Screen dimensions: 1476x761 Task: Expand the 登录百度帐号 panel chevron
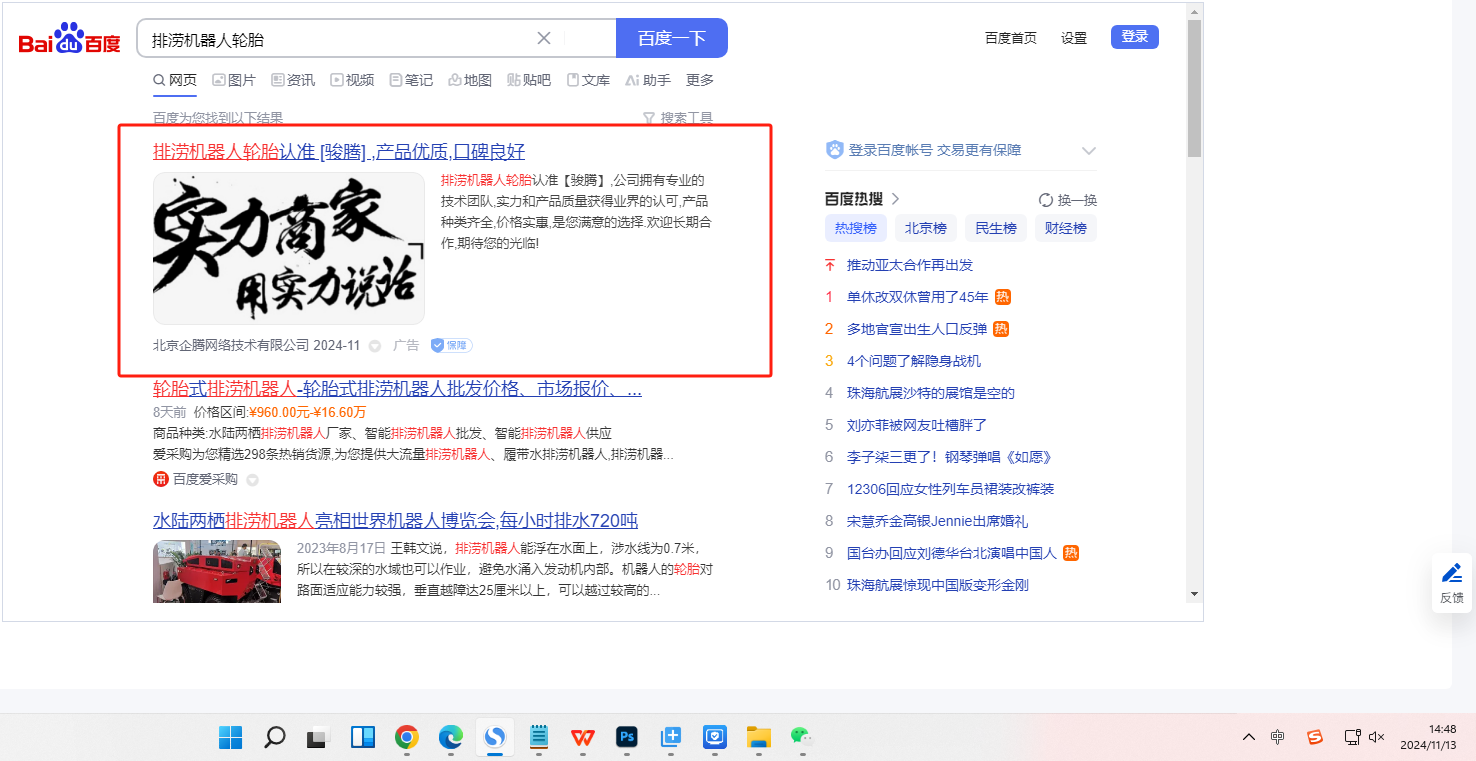(x=1089, y=151)
